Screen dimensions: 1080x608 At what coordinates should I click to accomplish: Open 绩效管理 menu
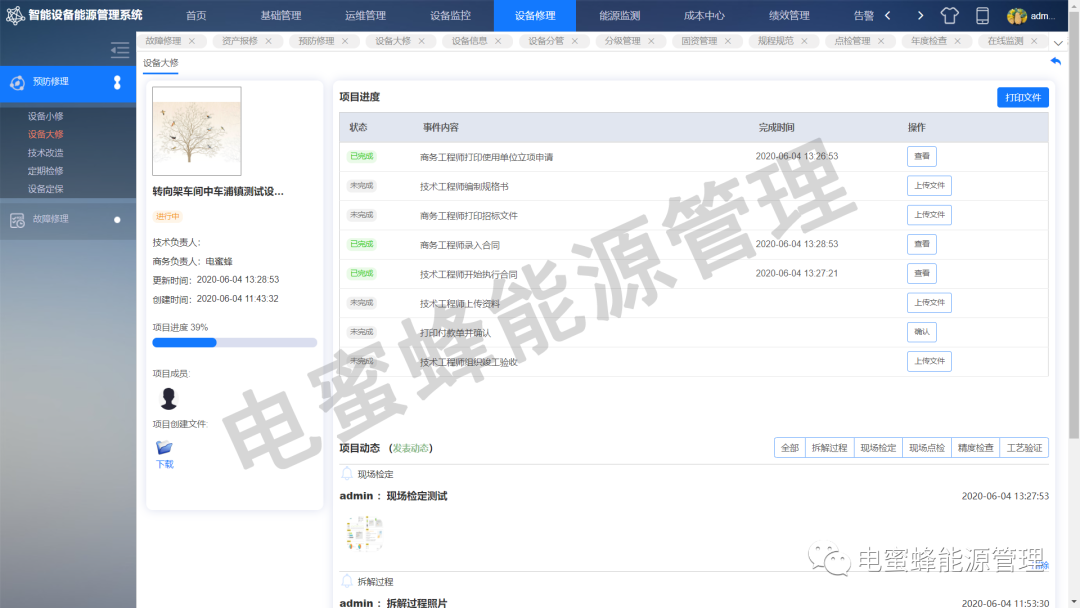789,15
